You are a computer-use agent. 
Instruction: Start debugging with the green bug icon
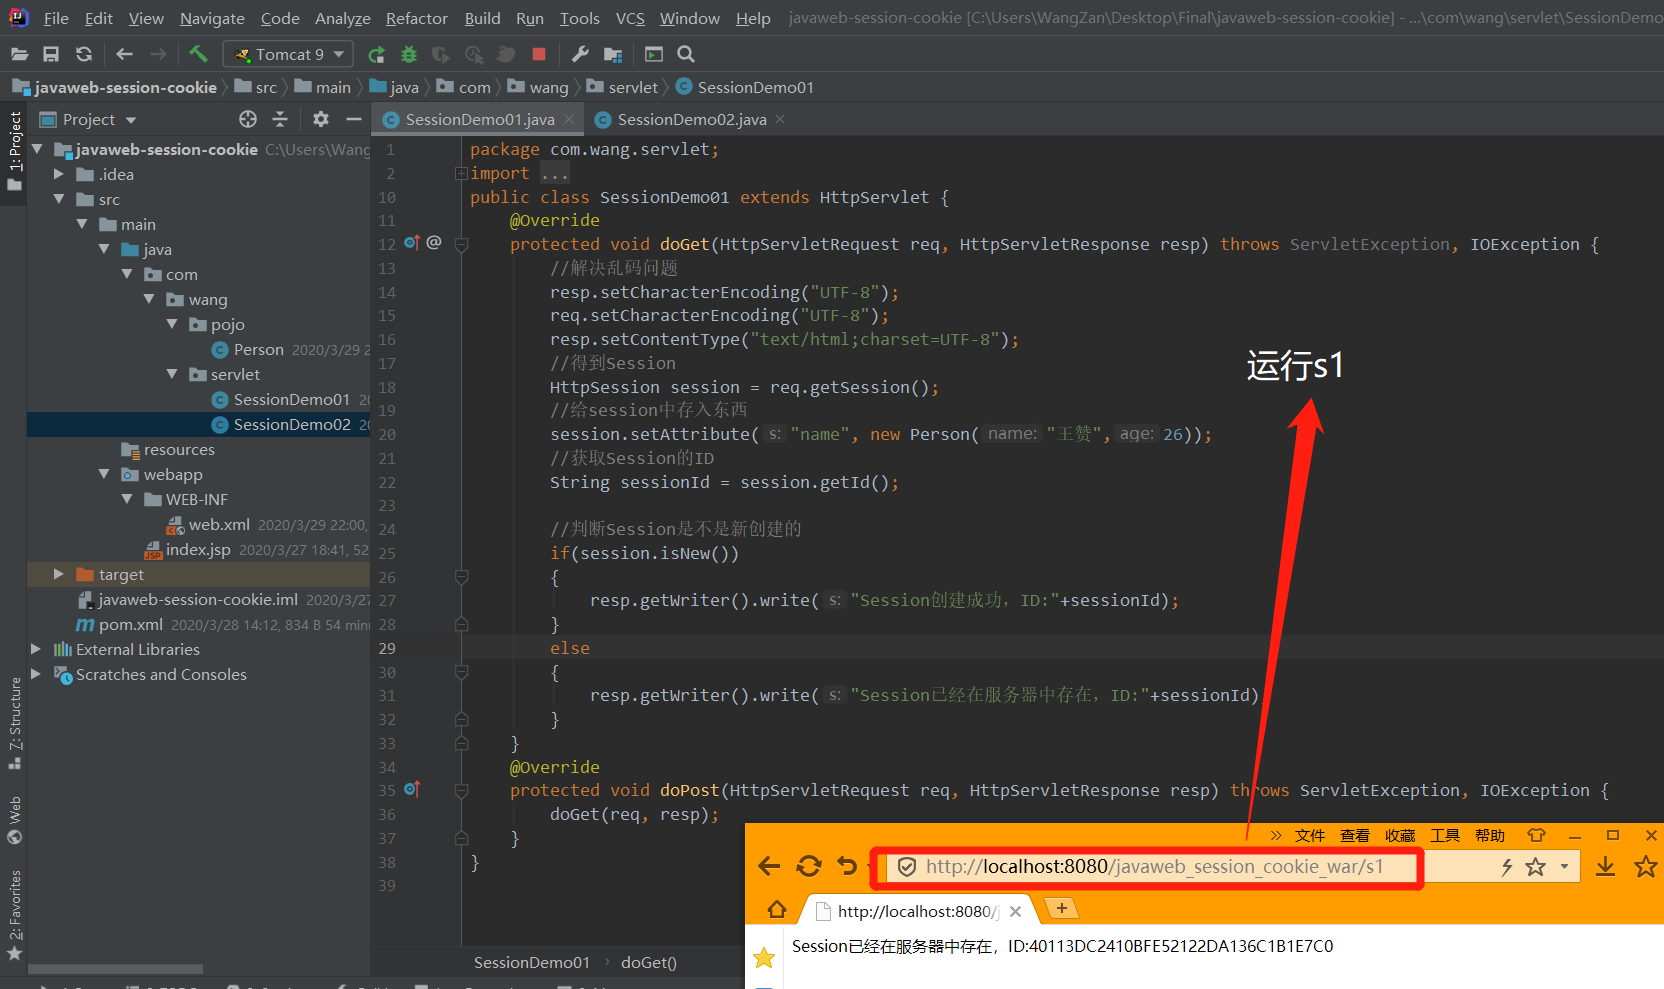[408, 54]
